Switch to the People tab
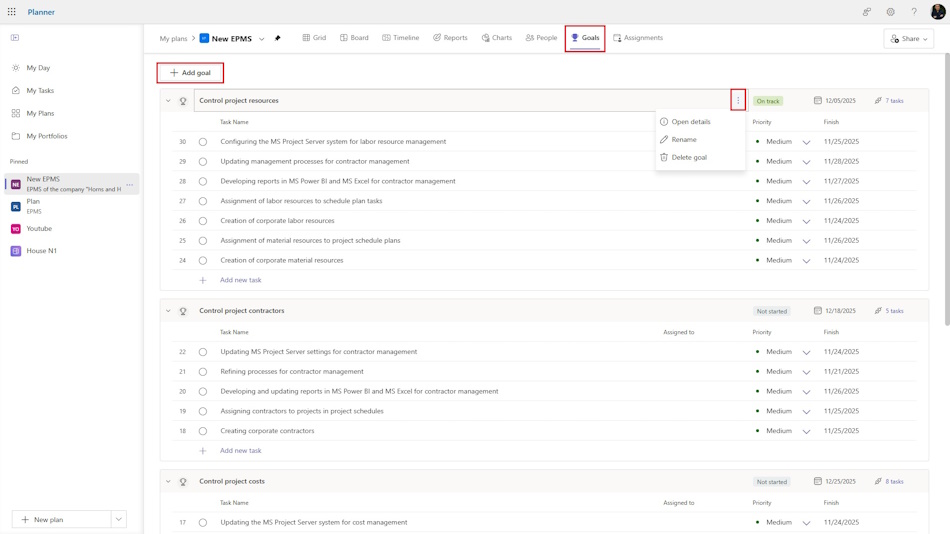The image size is (950, 534). click(x=541, y=38)
